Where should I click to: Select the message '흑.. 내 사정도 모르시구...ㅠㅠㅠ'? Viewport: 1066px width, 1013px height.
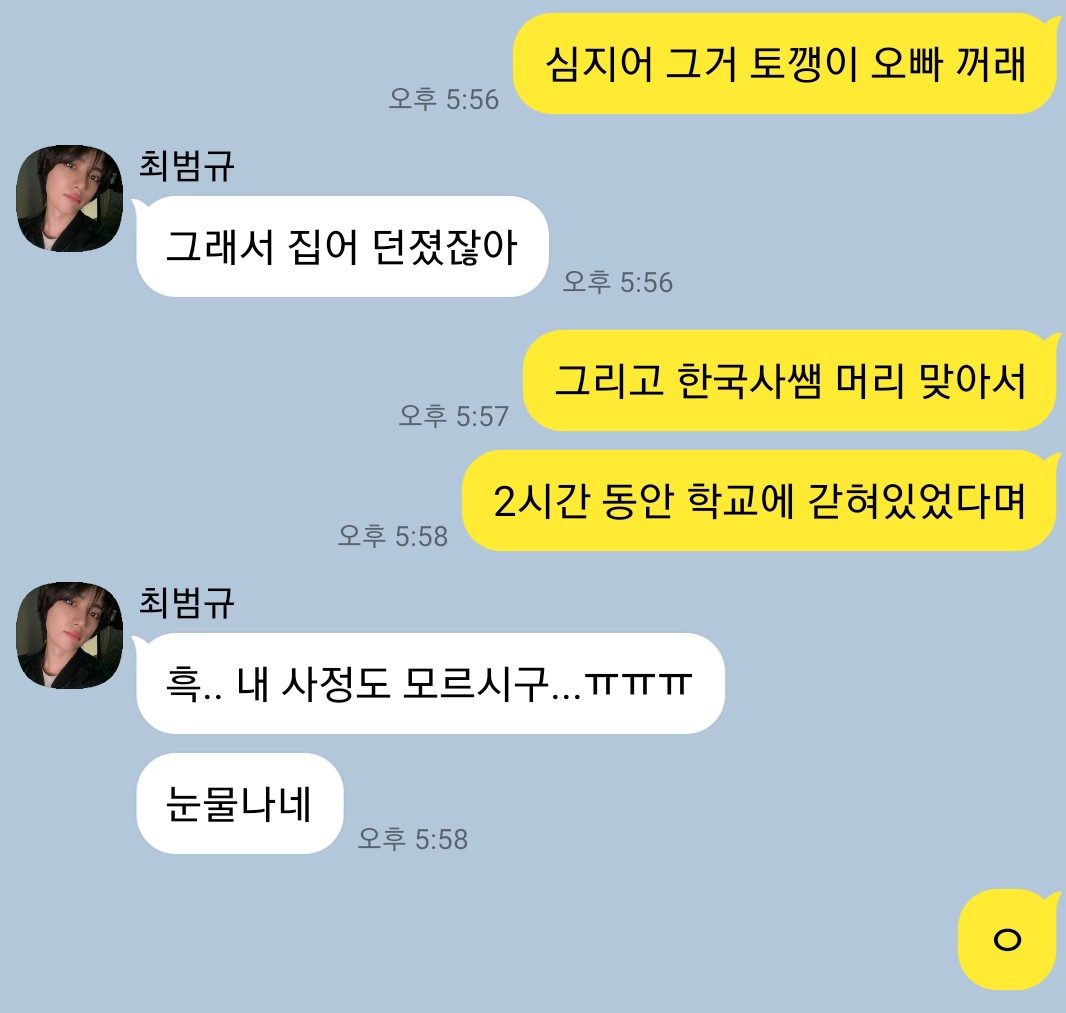click(x=430, y=683)
